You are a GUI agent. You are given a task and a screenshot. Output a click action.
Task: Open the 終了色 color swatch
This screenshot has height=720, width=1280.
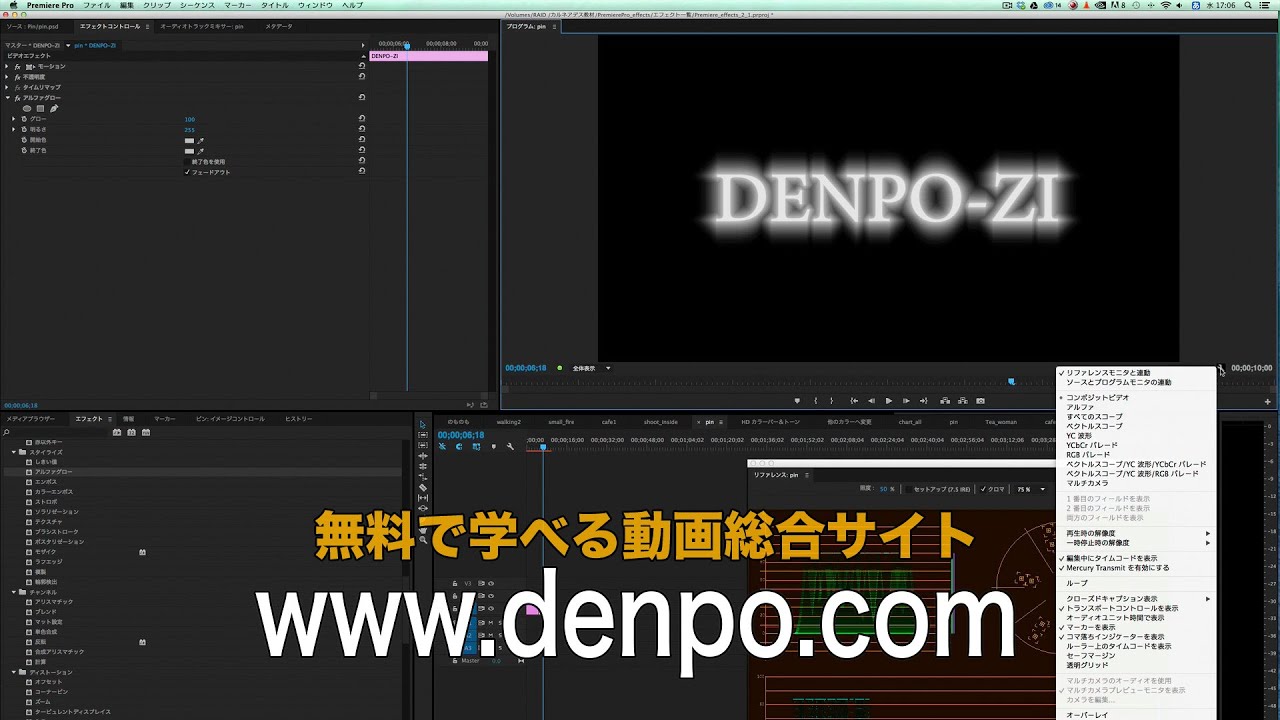(189, 151)
